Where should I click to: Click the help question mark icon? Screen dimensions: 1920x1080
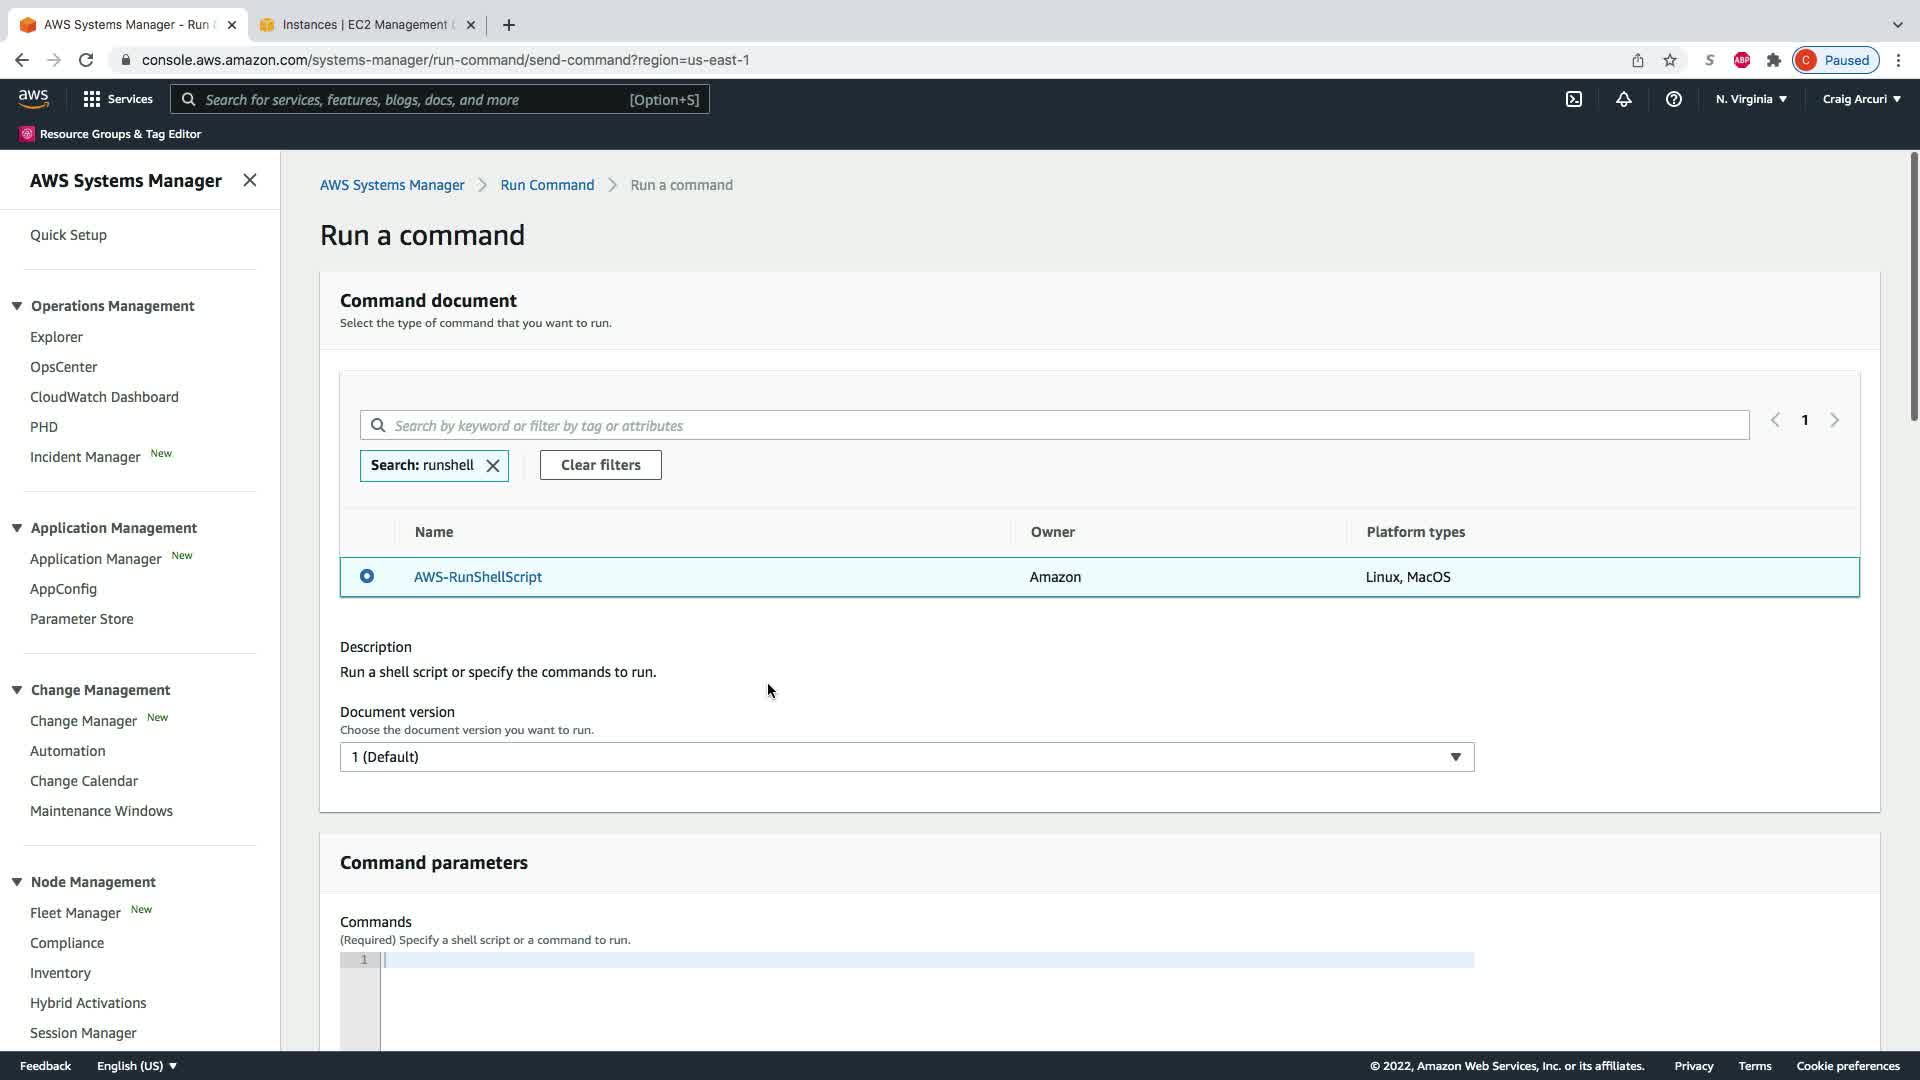point(1673,99)
